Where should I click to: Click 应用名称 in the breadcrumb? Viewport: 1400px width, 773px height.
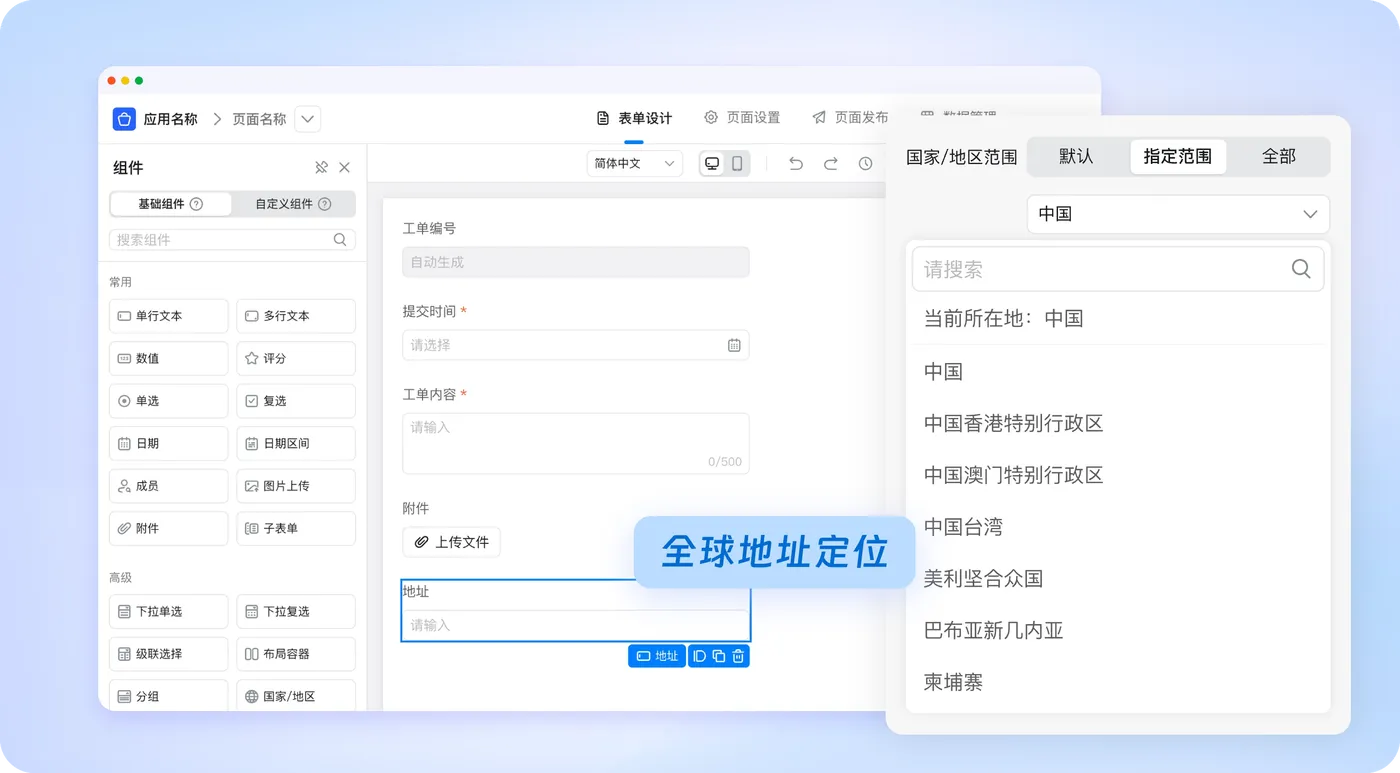click(171, 119)
